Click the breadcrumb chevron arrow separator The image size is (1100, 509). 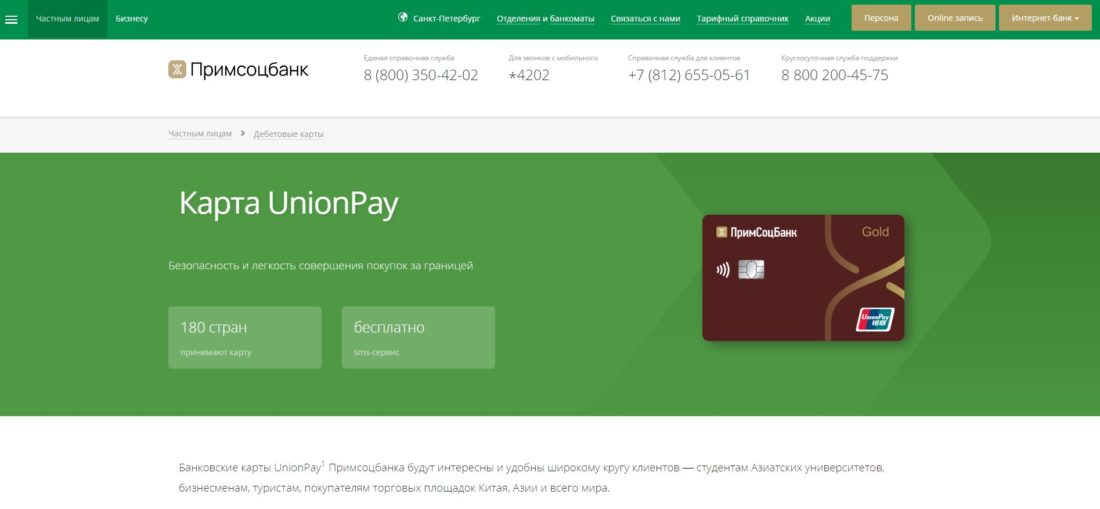pos(243,133)
